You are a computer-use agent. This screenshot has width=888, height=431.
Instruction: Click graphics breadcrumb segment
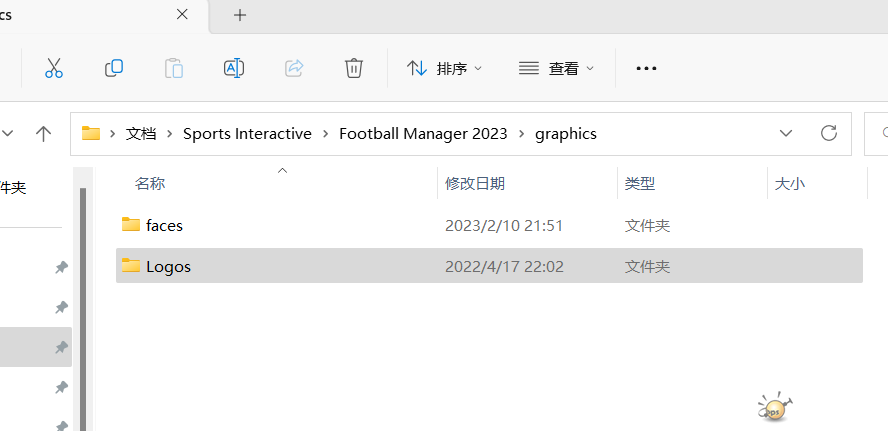pyautogui.click(x=566, y=134)
